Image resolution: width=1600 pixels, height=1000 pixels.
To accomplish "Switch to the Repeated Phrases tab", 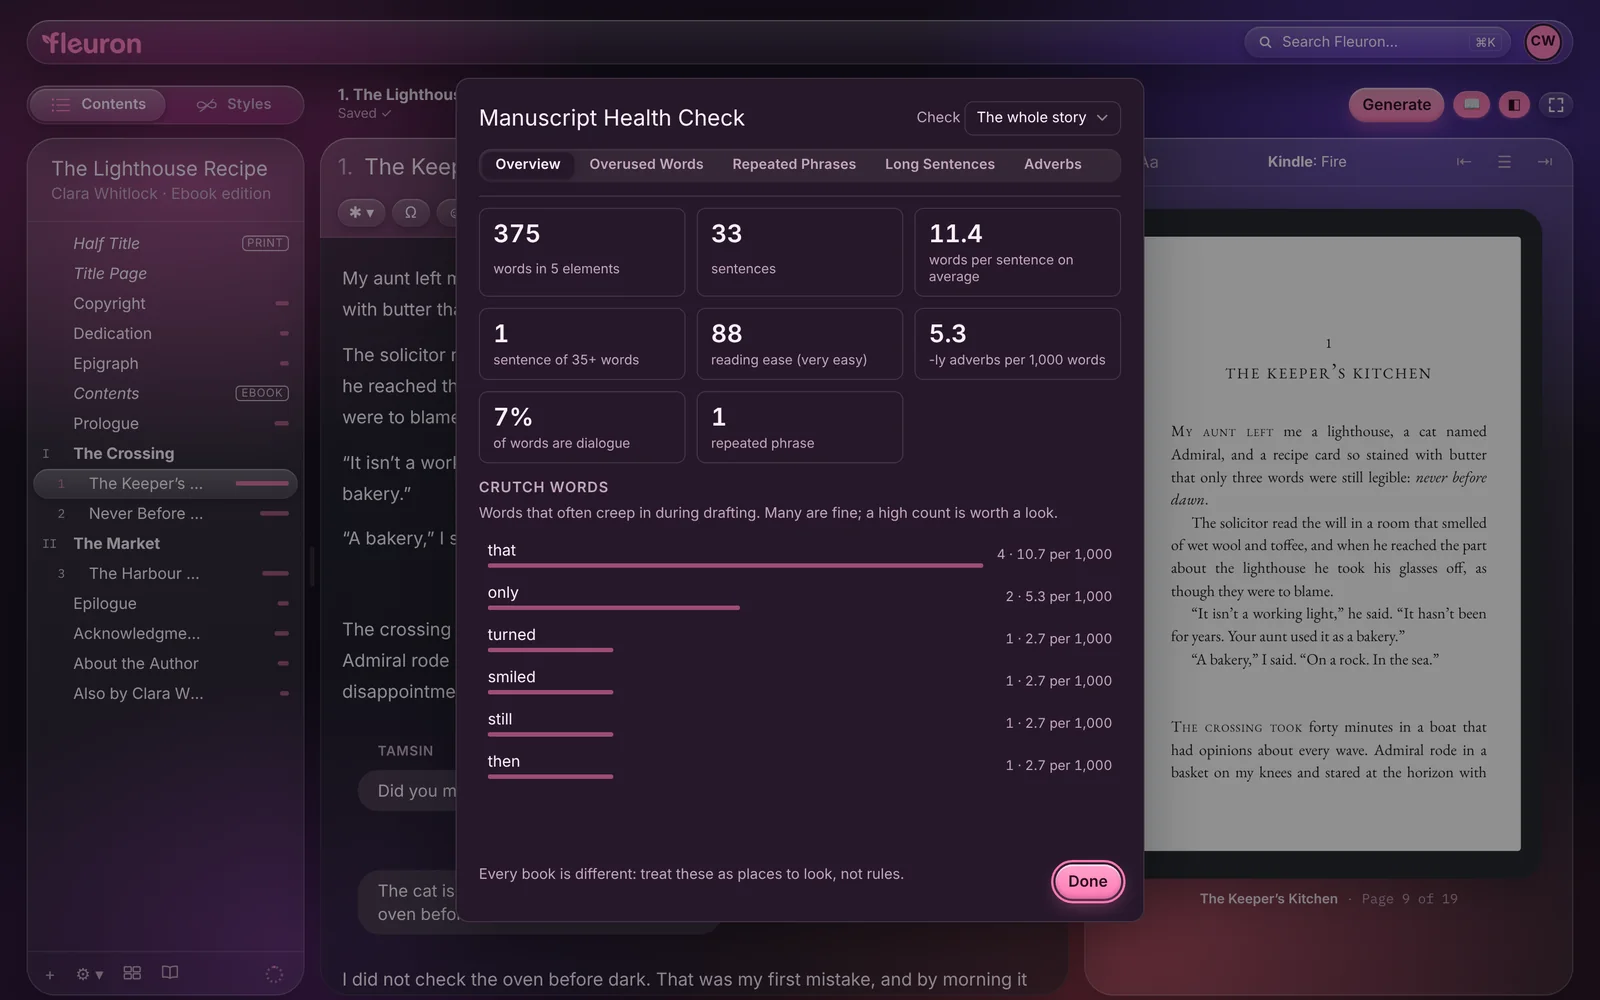I will point(794,164).
